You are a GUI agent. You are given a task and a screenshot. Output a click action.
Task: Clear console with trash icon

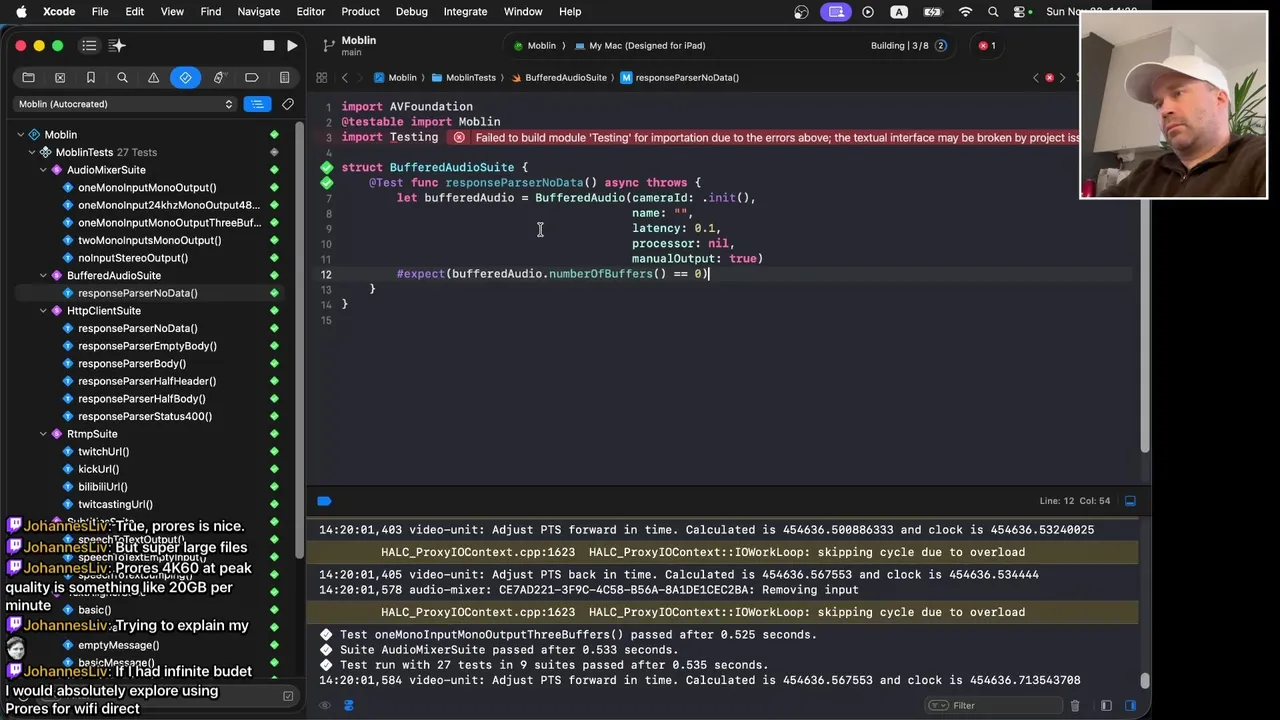tap(1075, 705)
